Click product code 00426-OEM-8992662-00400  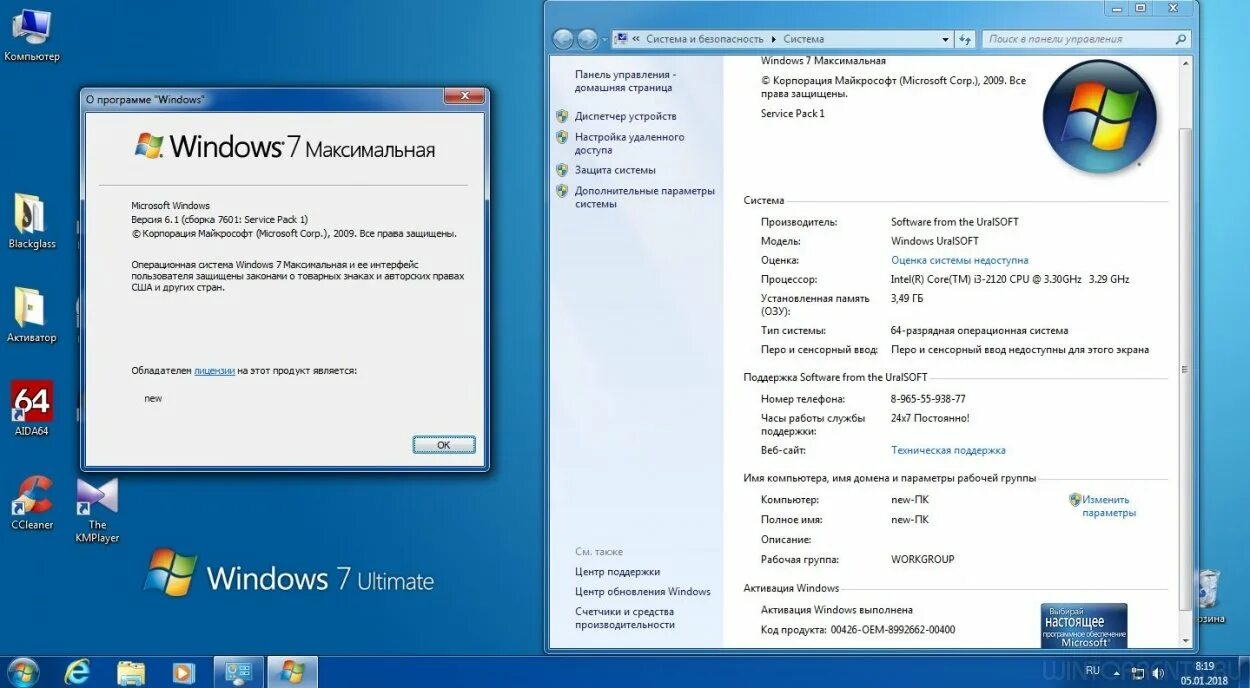[x=892, y=630]
